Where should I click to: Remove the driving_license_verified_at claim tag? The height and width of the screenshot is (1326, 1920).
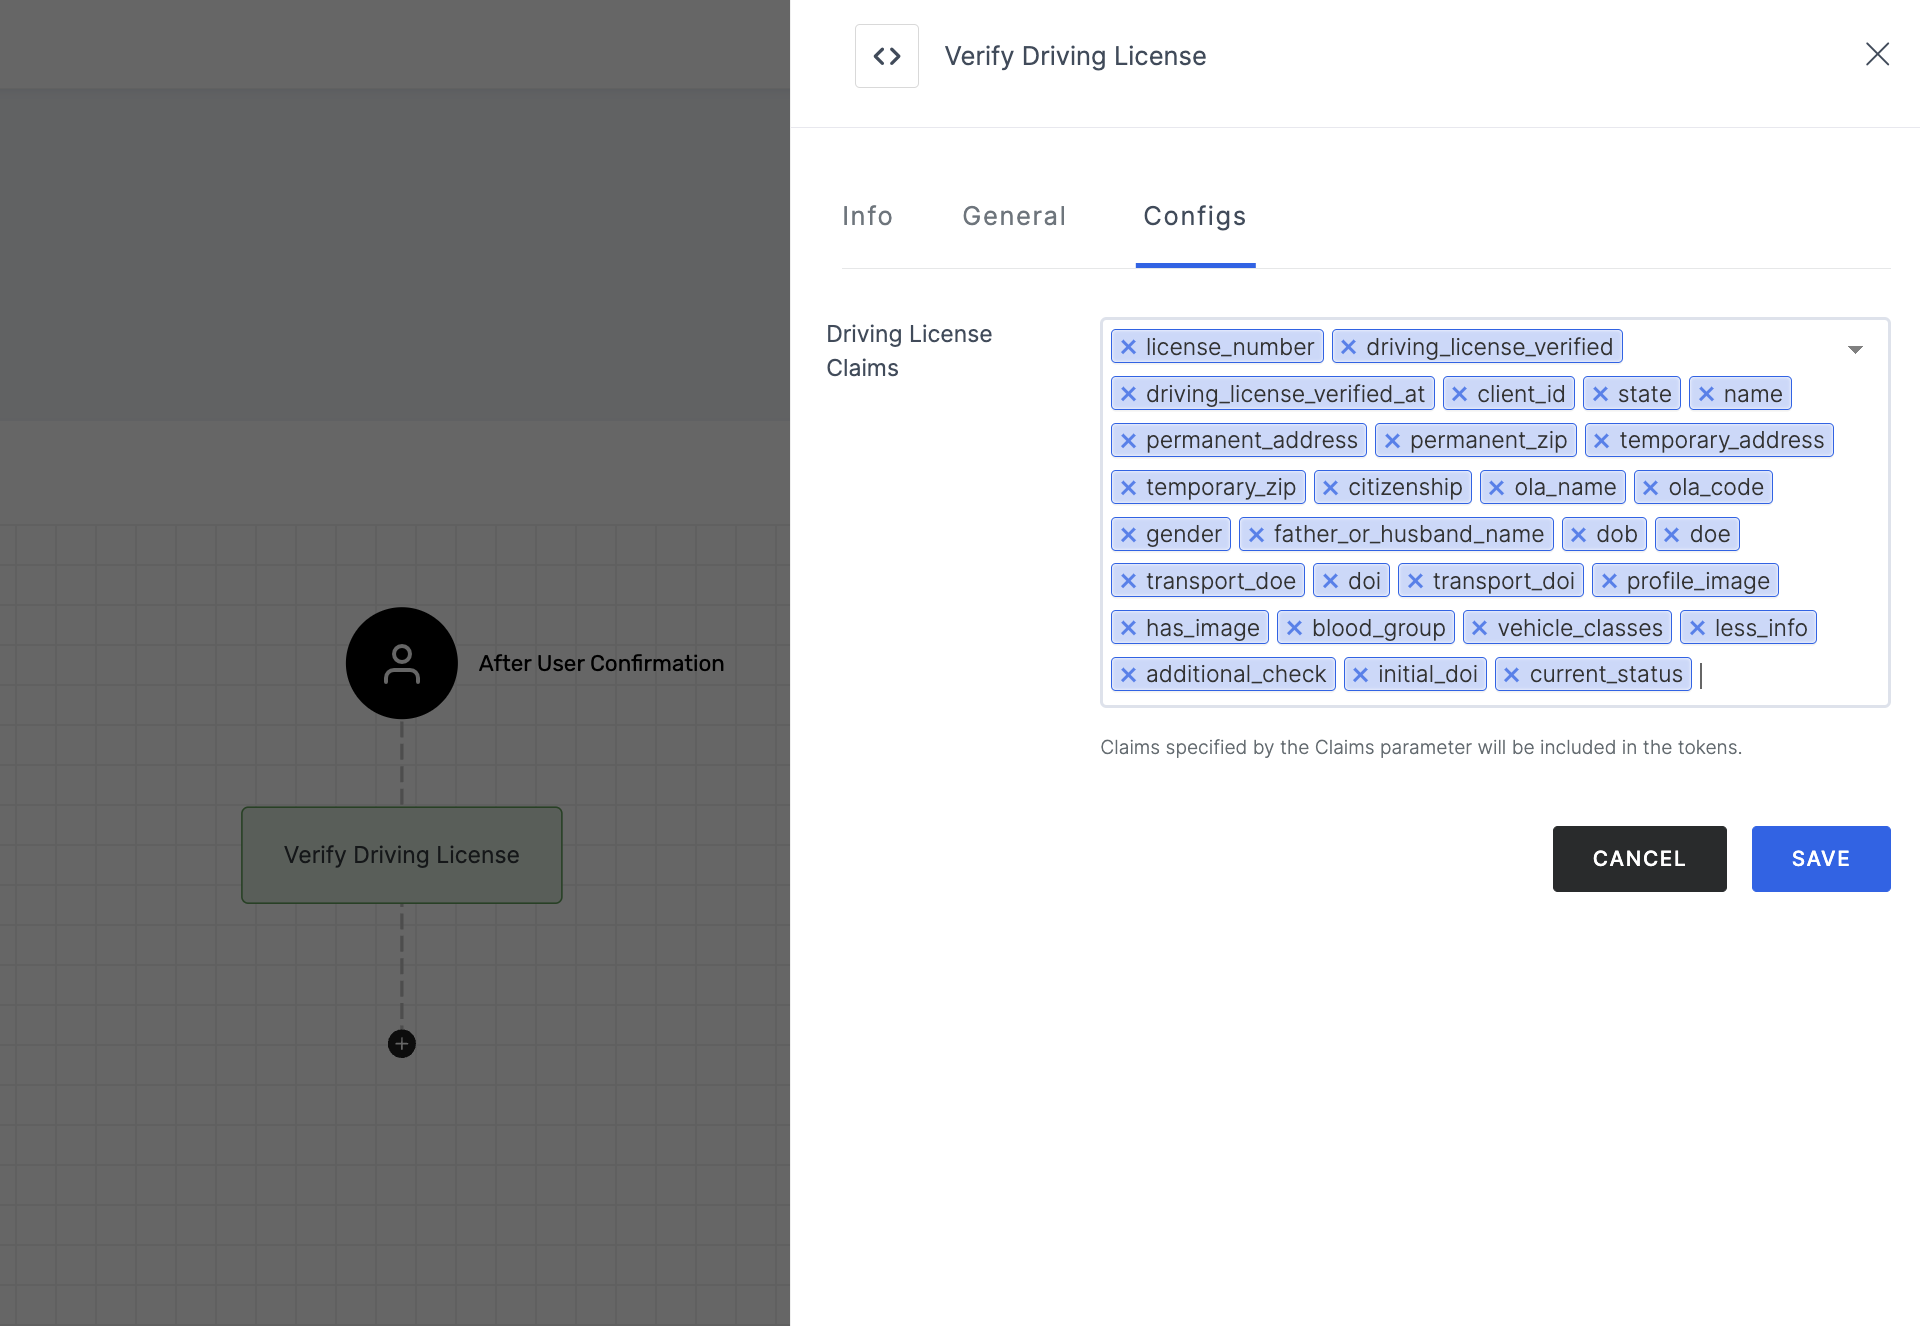pyautogui.click(x=1128, y=394)
